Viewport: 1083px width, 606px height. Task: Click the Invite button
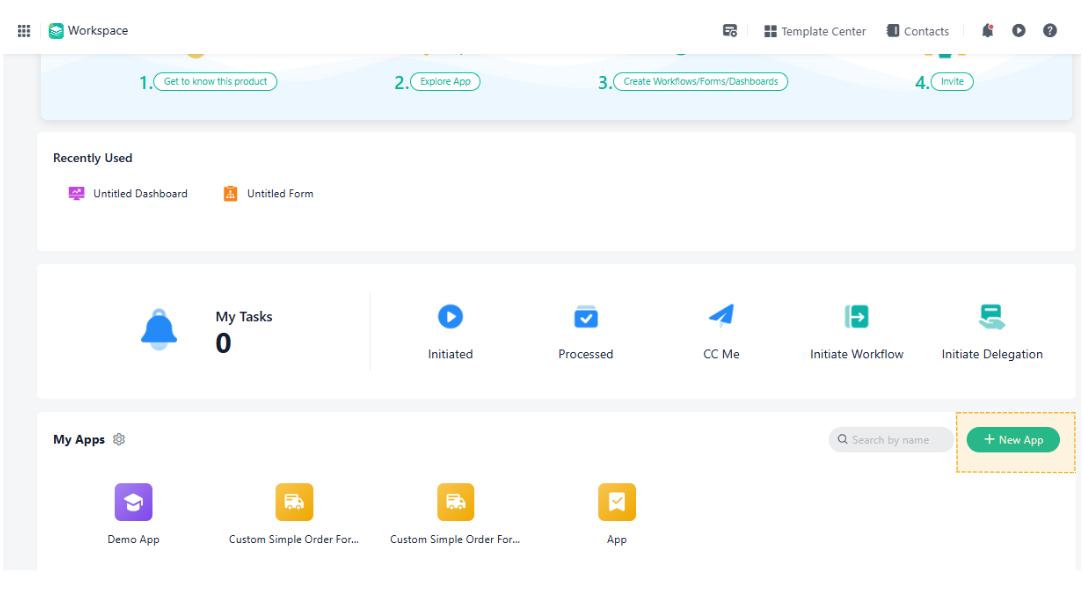pyautogui.click(x=952, y=82)
